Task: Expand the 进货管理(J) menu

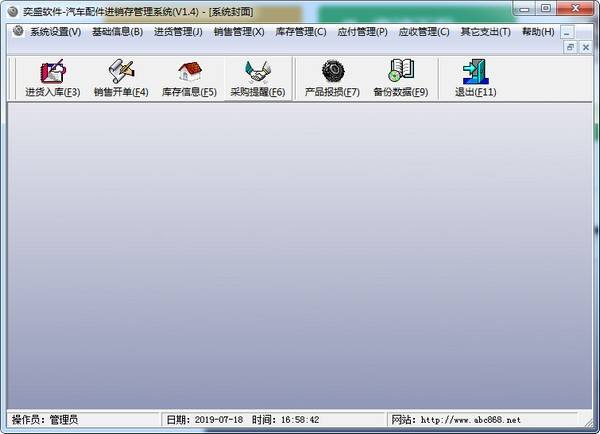Action: [178, 32]
